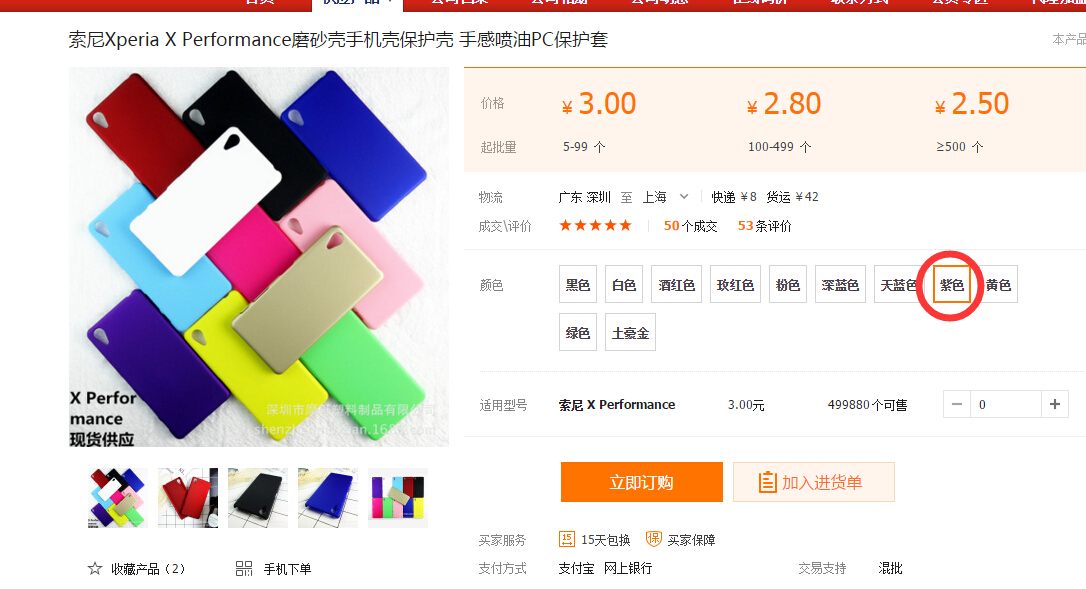Select the 土豪金 color option
Image resolution: width=1086 pixels, height=589 pixels.
click(630, 332)
